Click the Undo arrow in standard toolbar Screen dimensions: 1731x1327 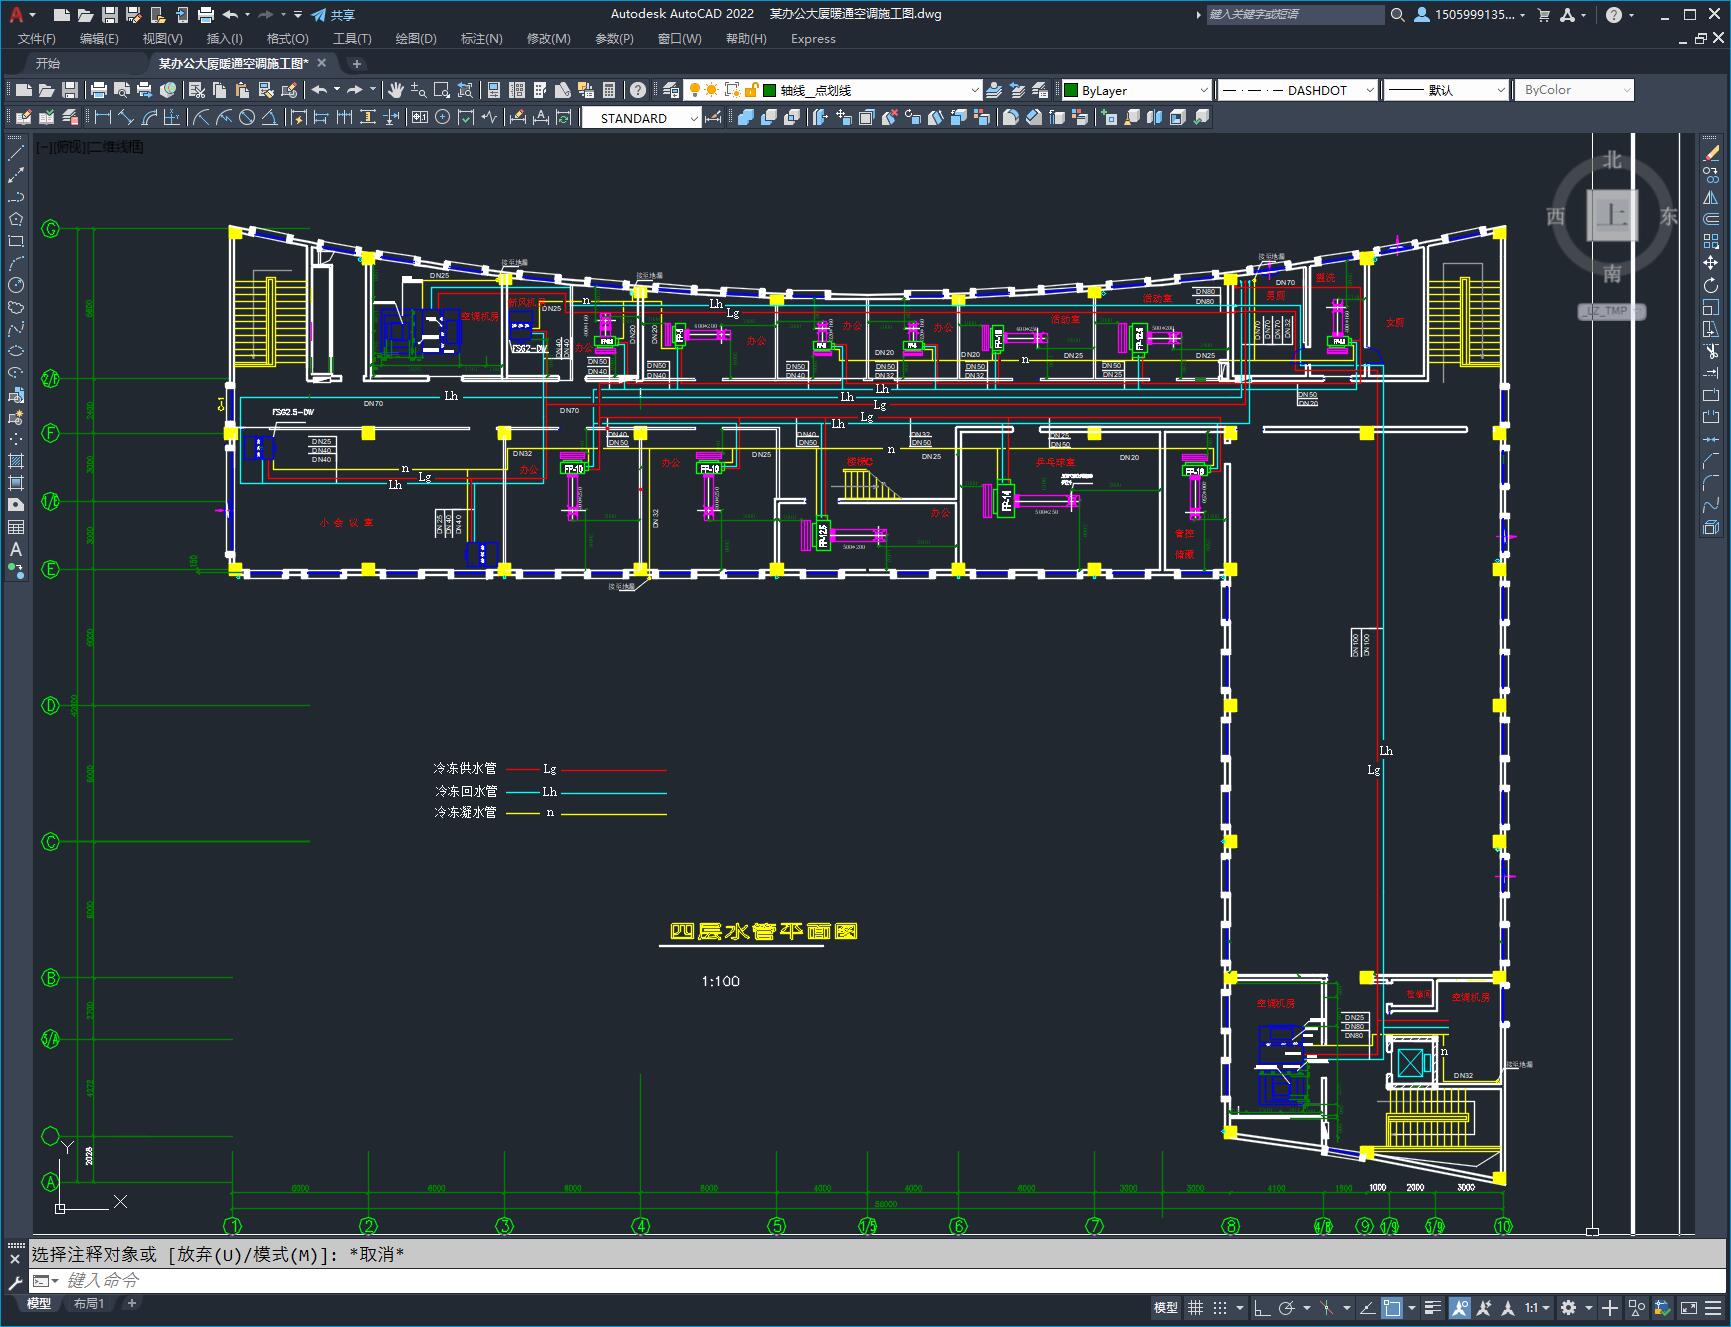(319, 90)
